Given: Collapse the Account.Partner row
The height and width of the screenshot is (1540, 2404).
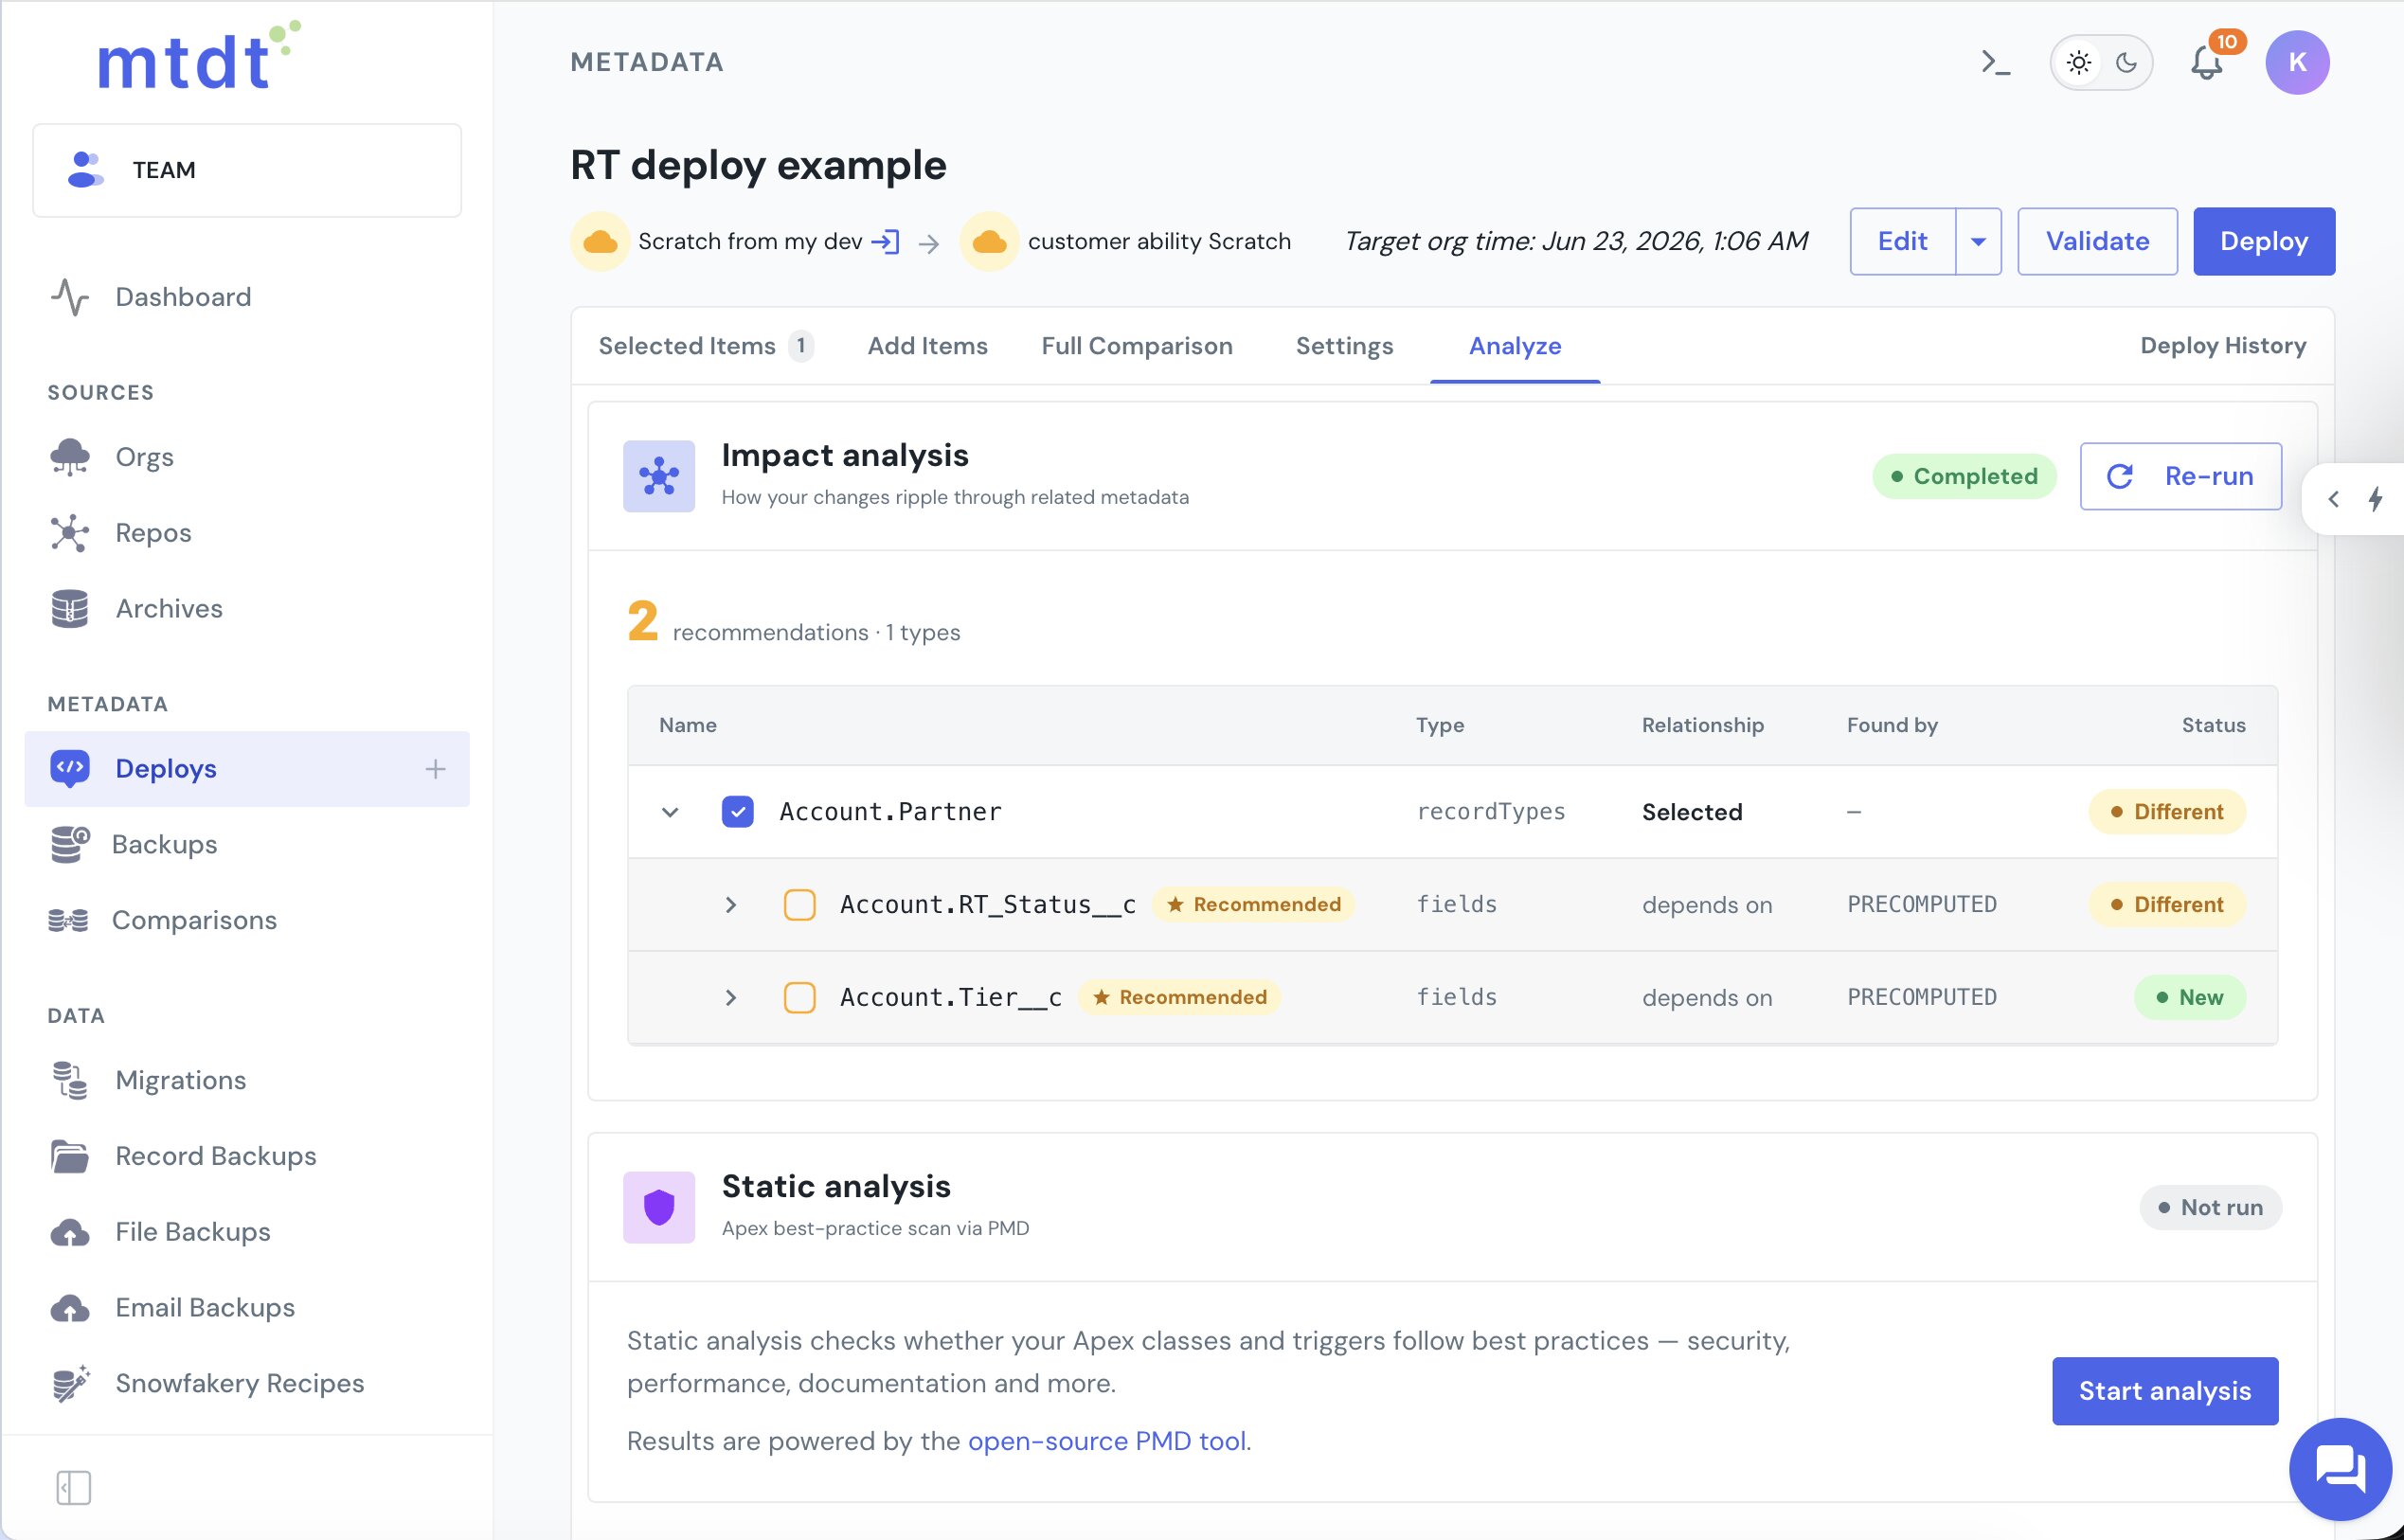Looking at the screenshot, I should click(670, 812).
